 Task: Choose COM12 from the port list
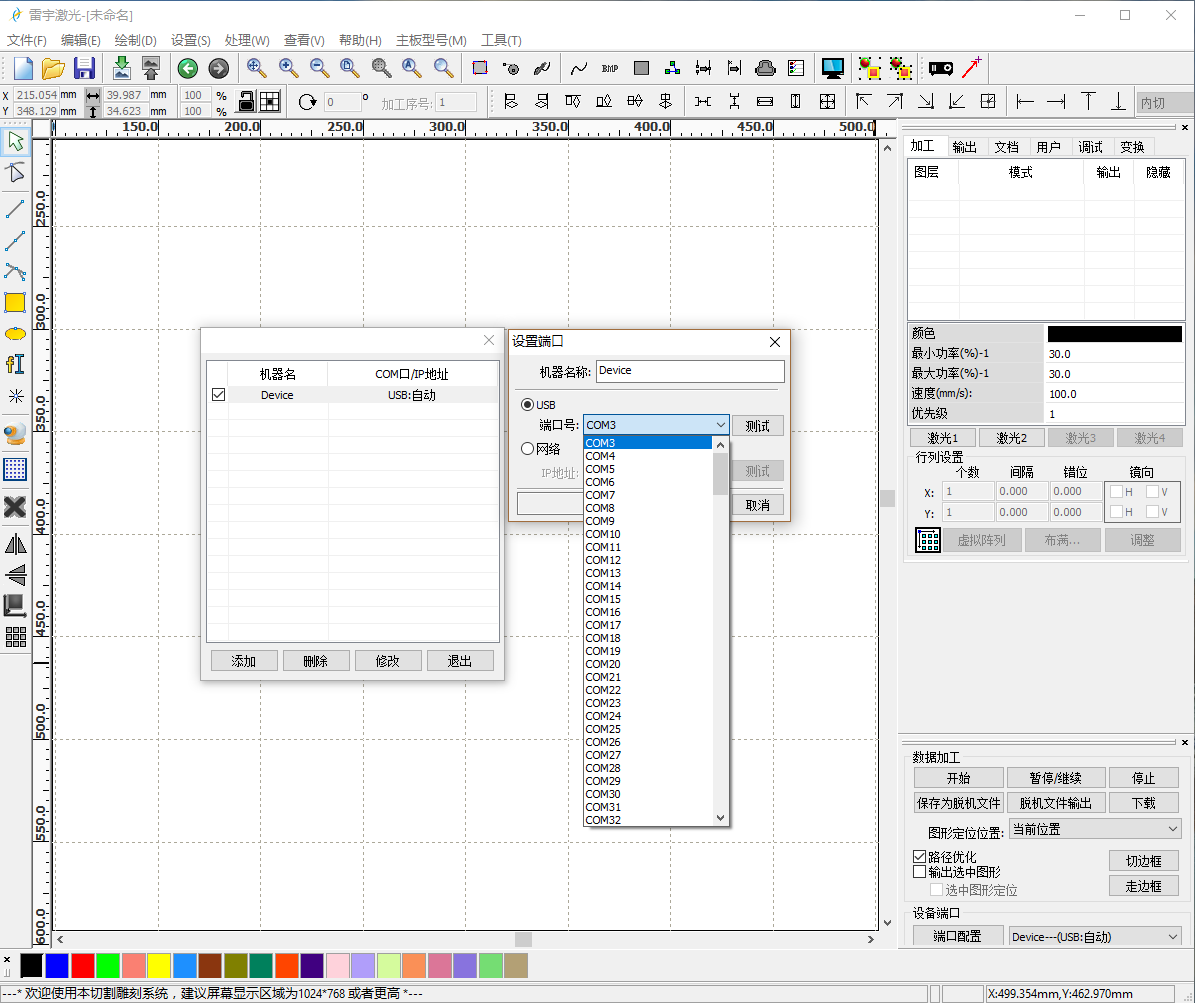648,559
